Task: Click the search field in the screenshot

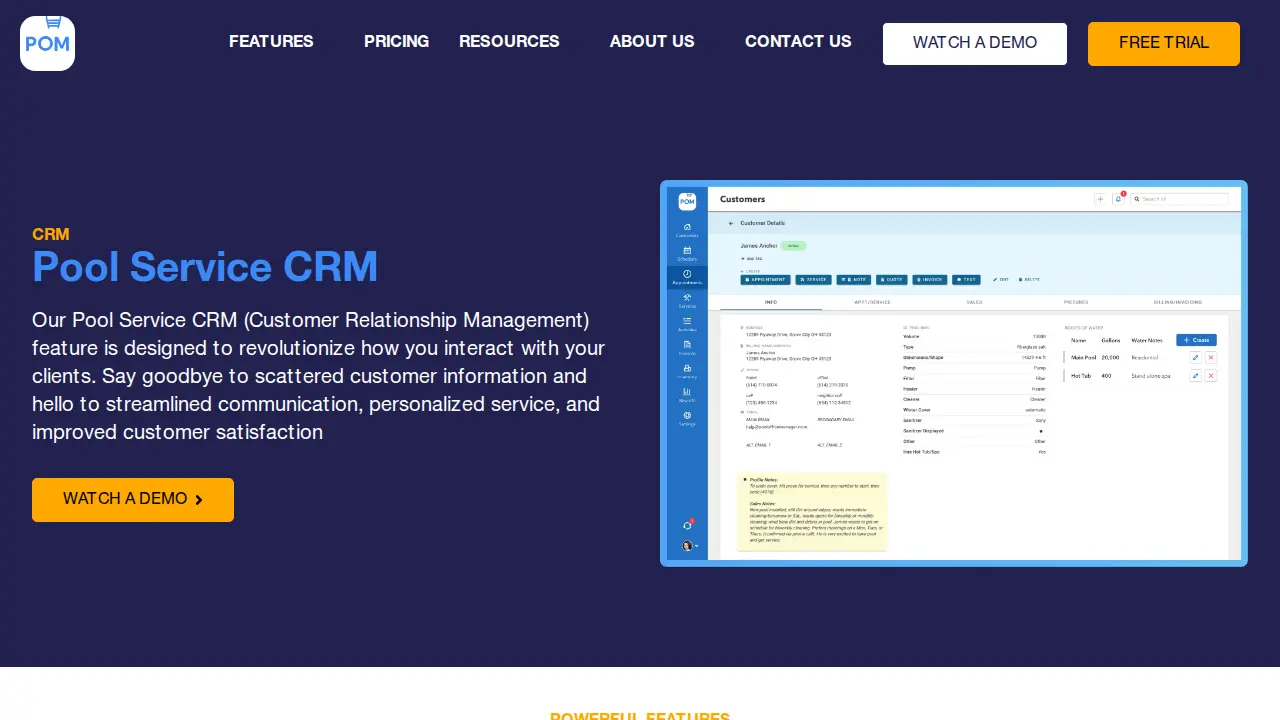Action: click(1180, 199)
